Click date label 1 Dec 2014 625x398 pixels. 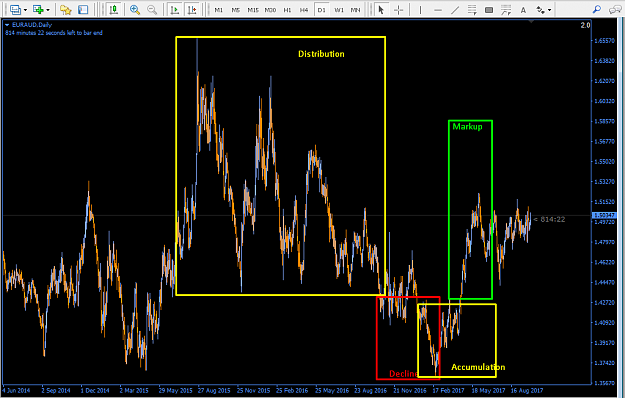(x=95, y=390)
